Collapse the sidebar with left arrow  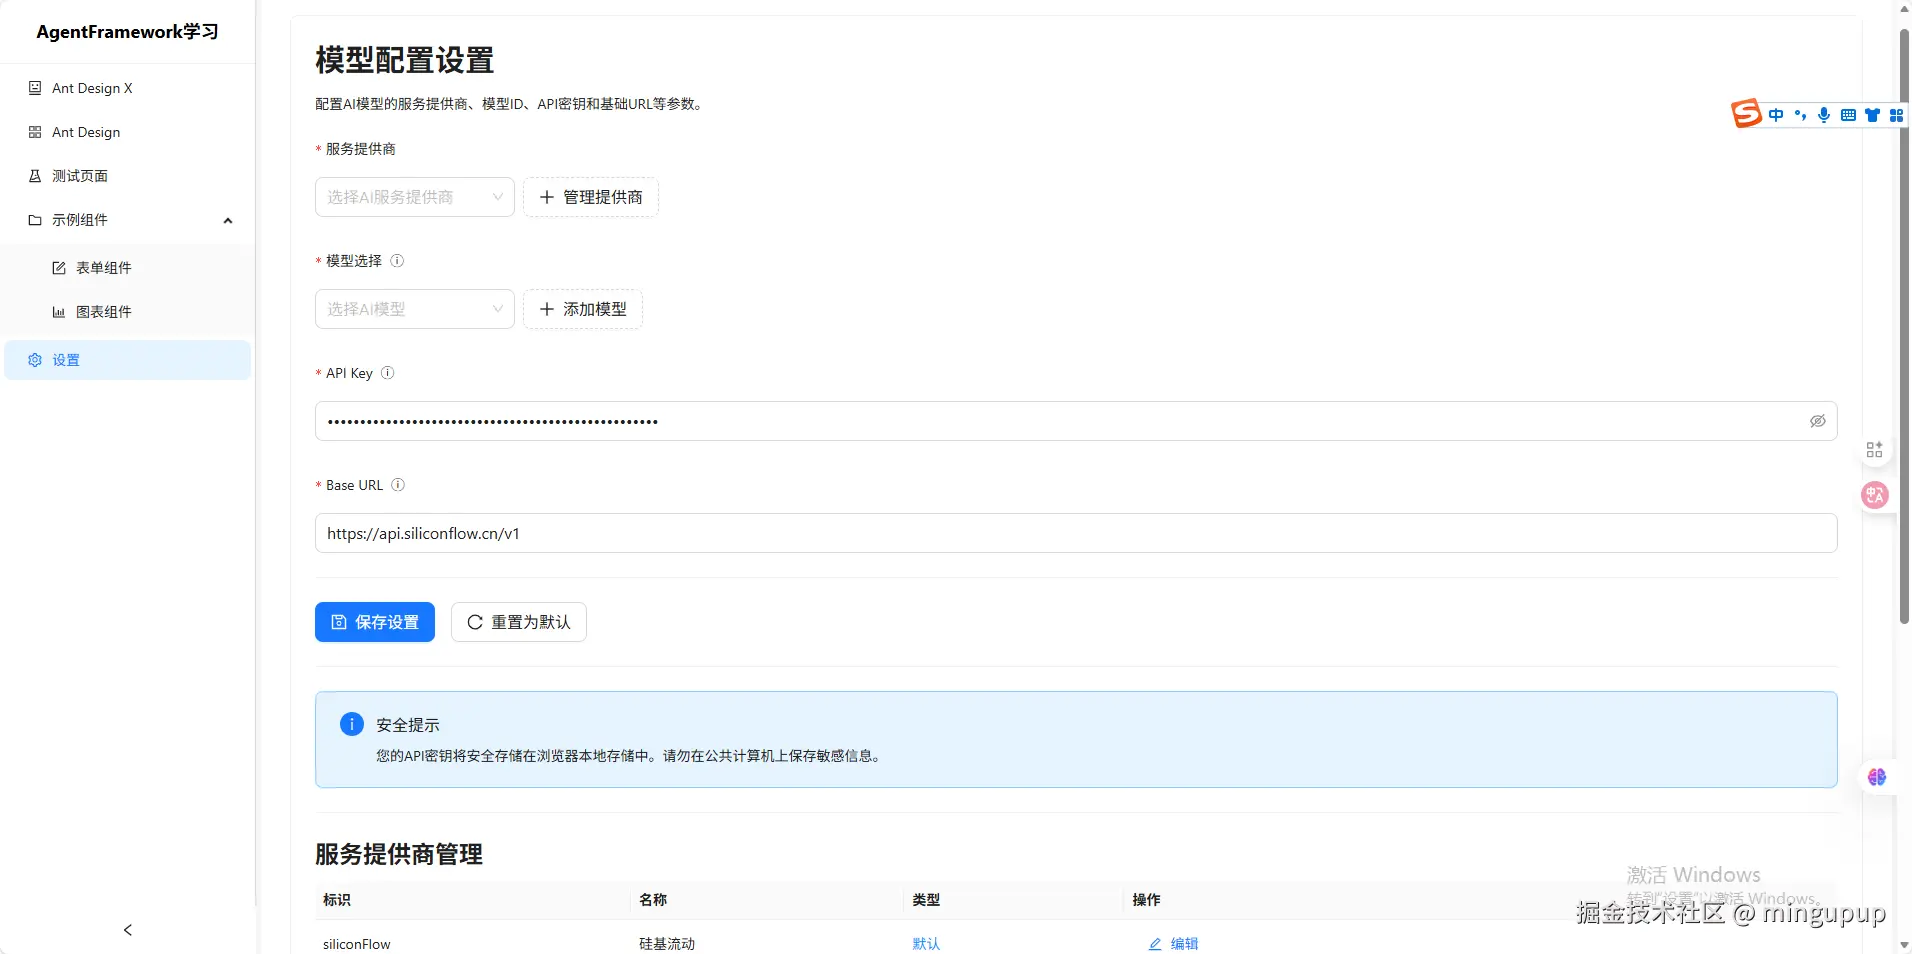pyautogui.click(x=127, y=930)
